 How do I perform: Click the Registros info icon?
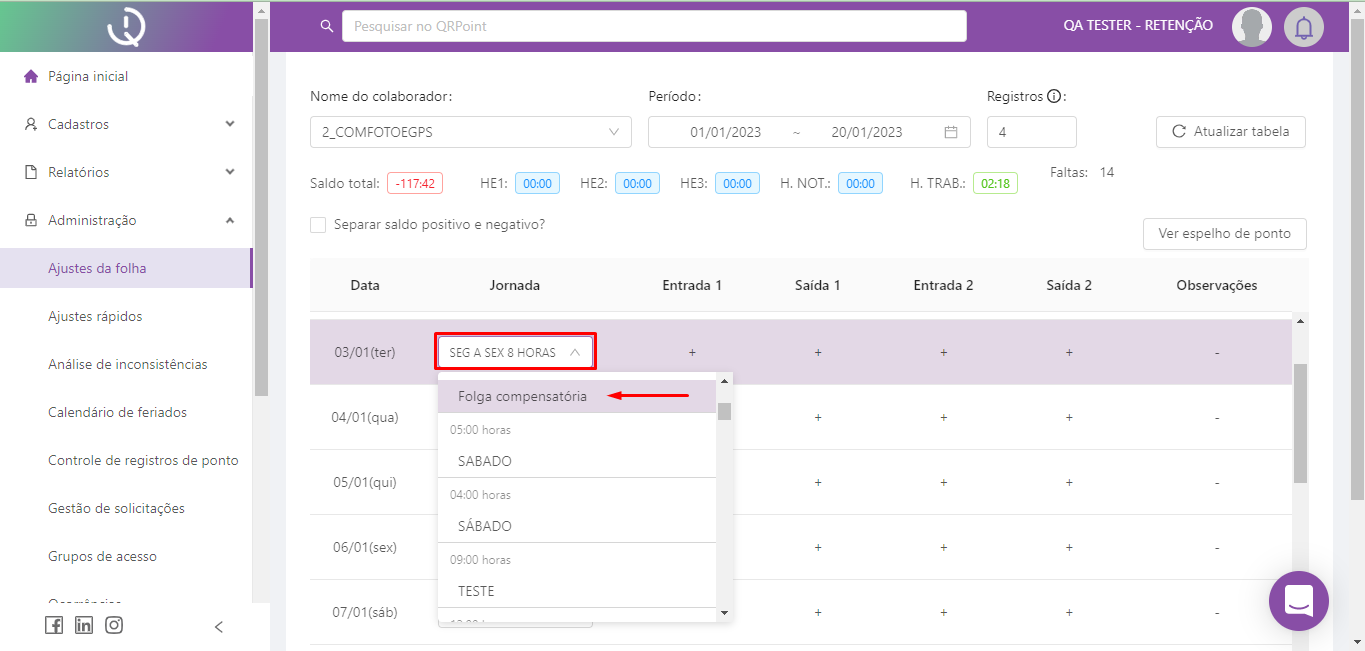[1053, 97]
